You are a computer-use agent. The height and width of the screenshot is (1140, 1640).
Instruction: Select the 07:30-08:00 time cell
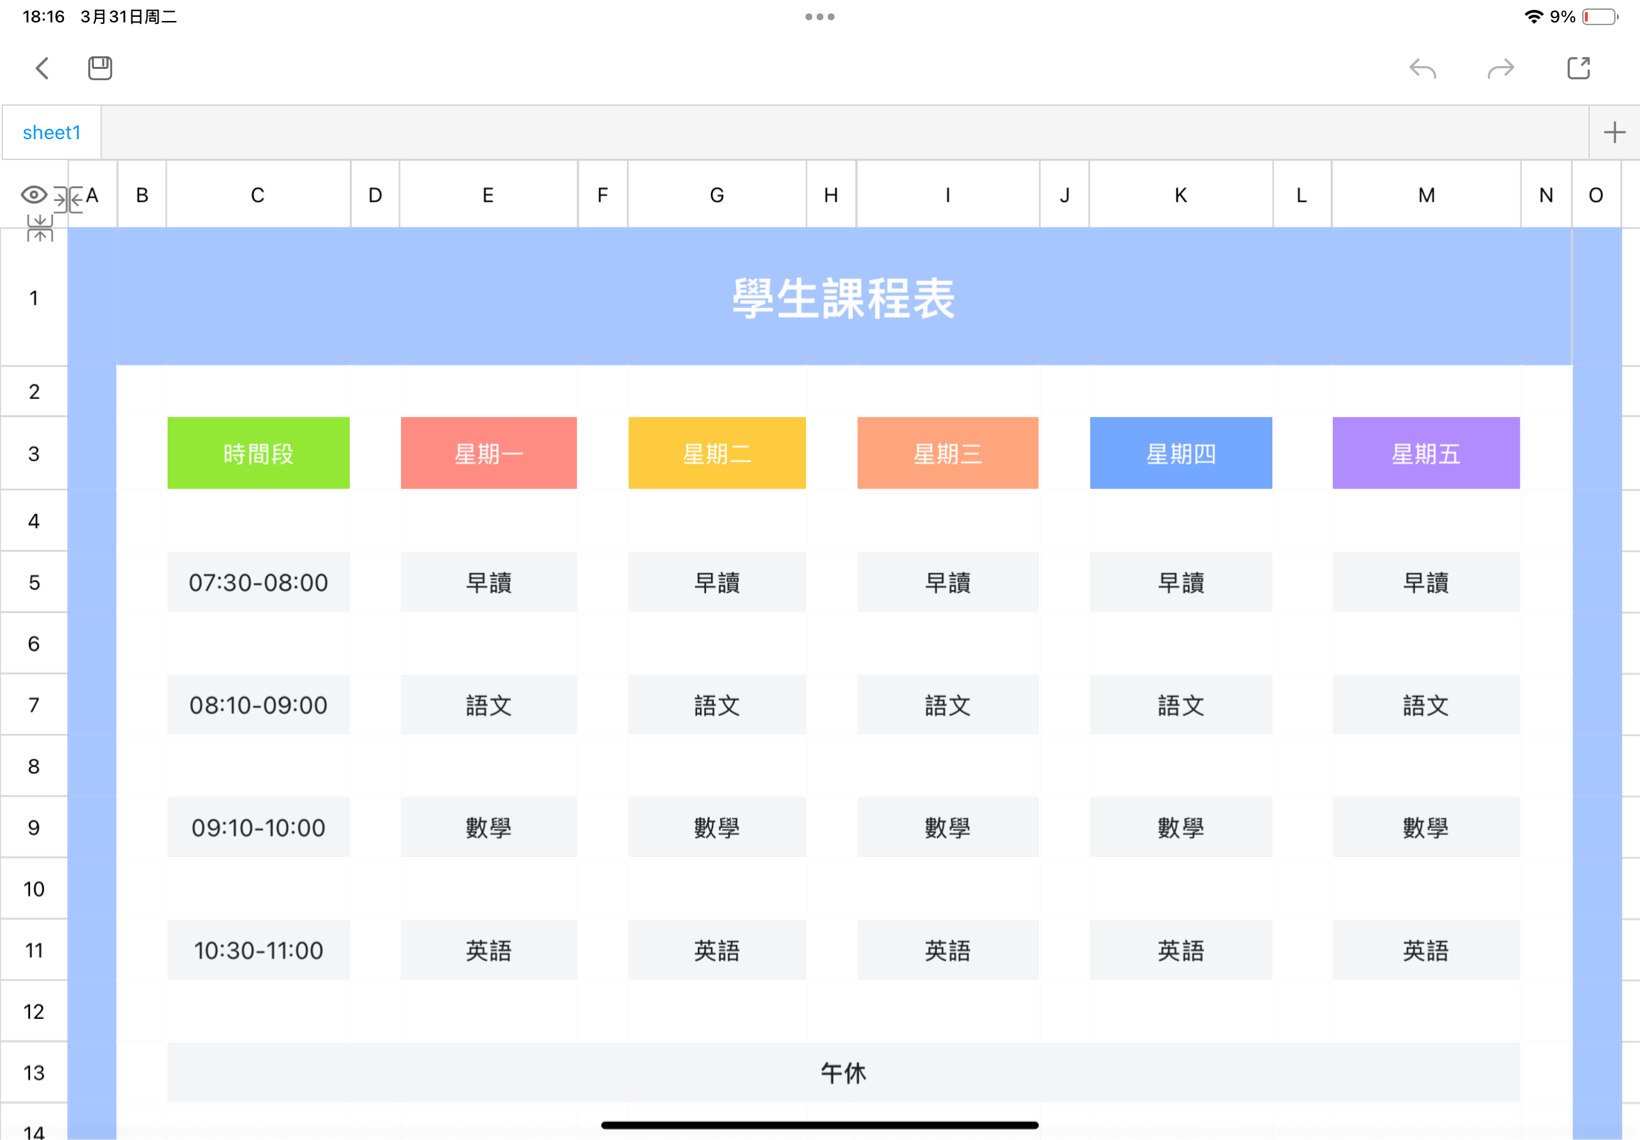(258, 582)
